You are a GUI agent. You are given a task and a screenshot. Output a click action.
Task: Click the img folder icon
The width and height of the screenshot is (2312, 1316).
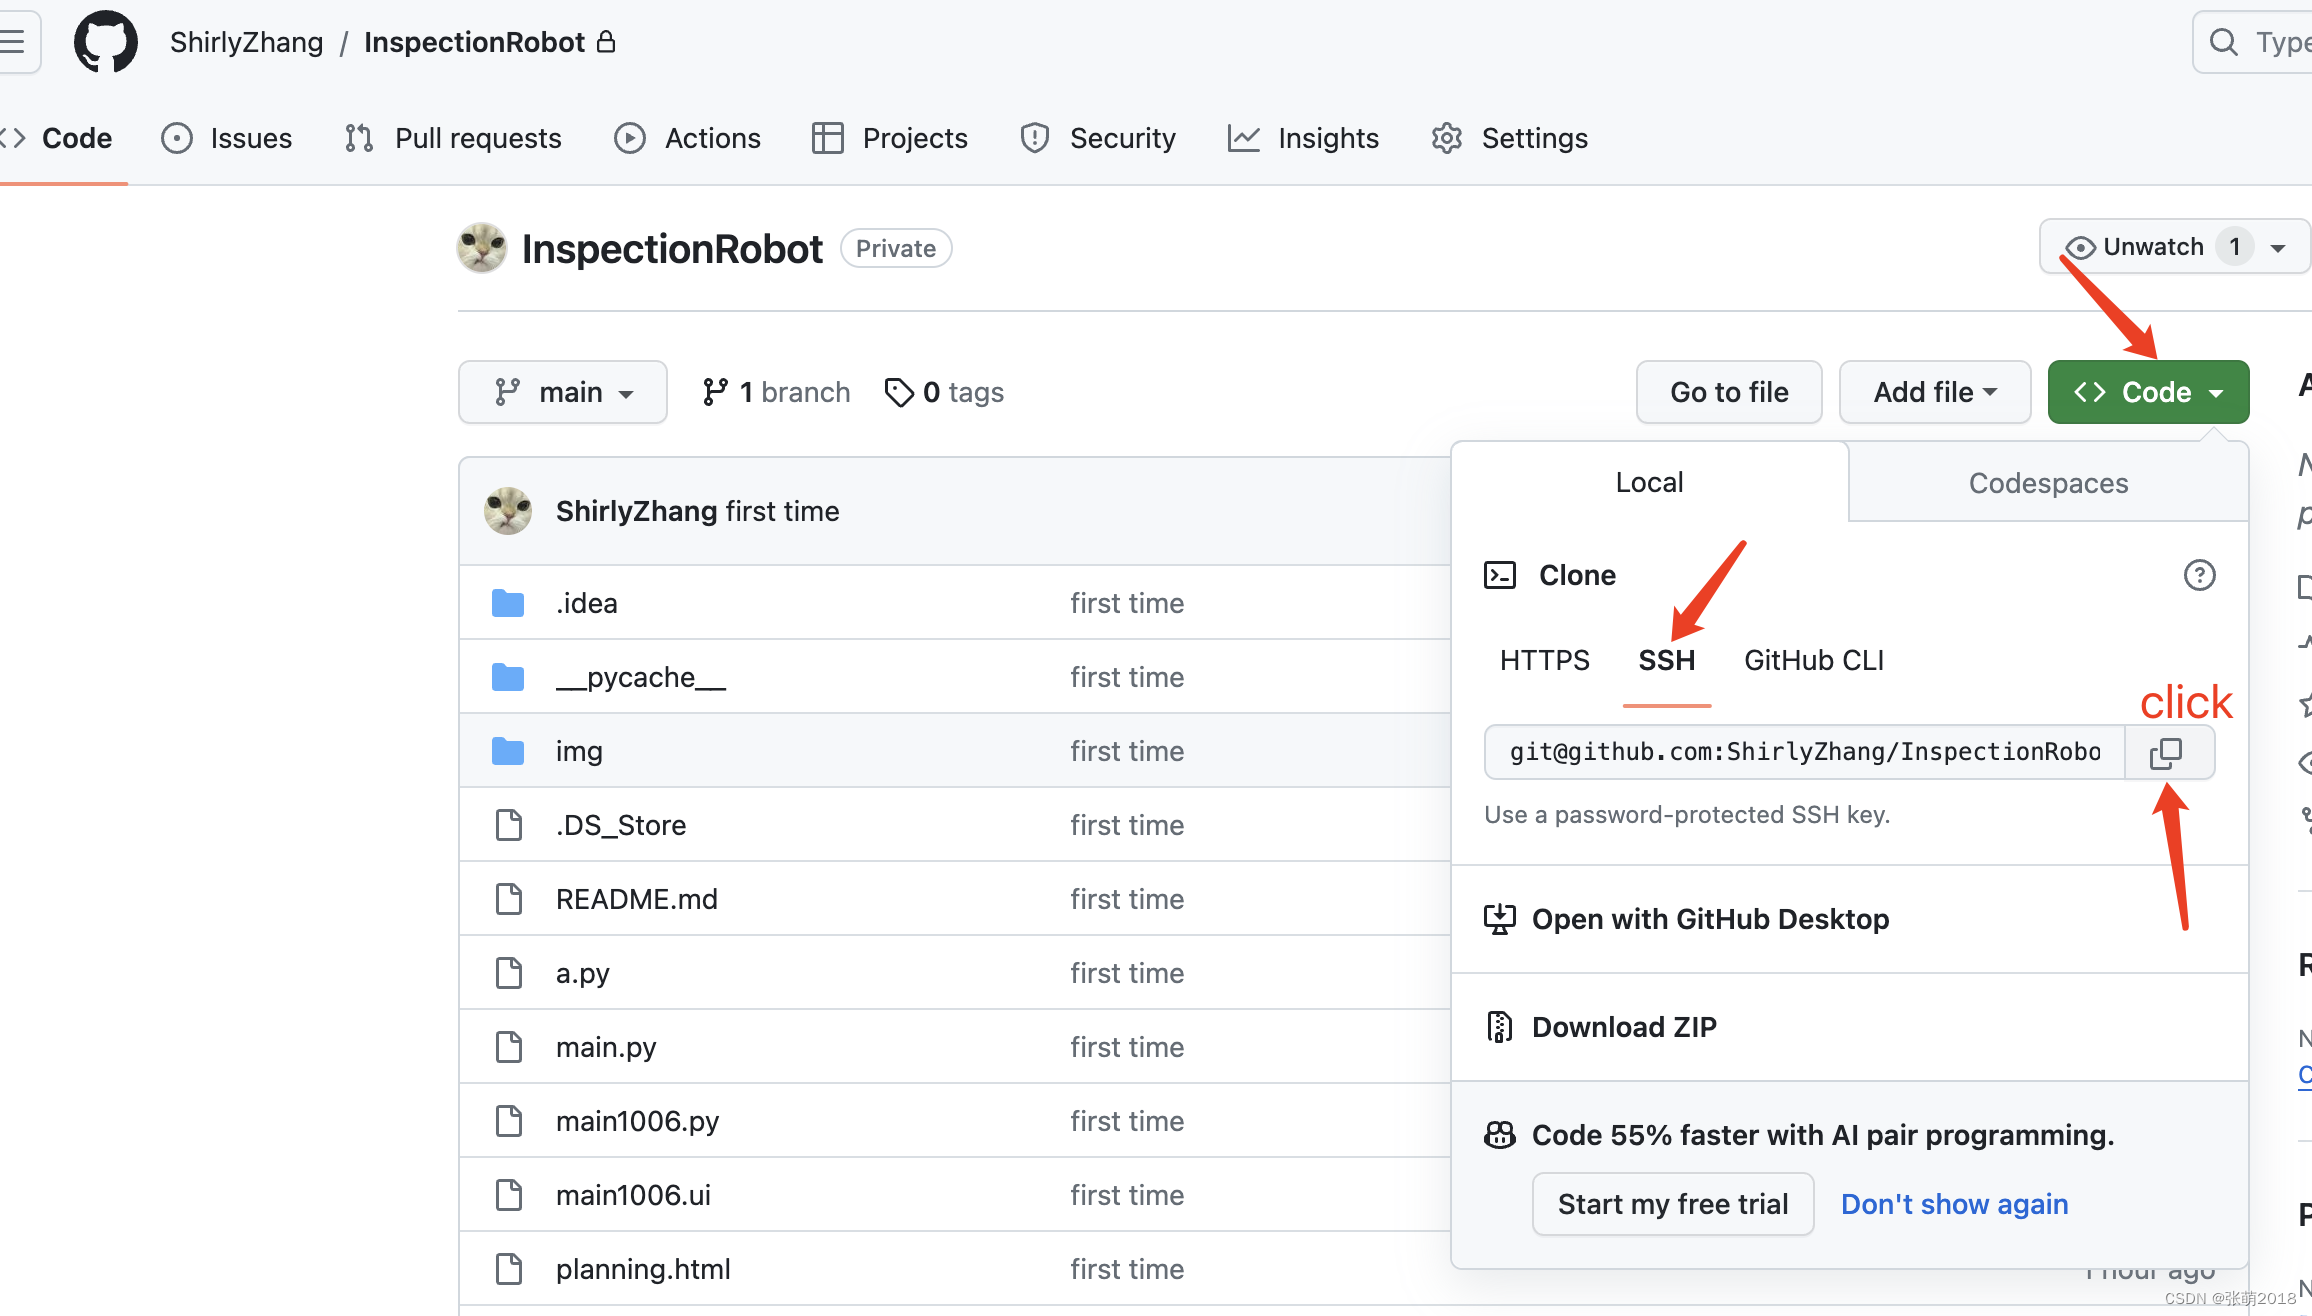508,751
